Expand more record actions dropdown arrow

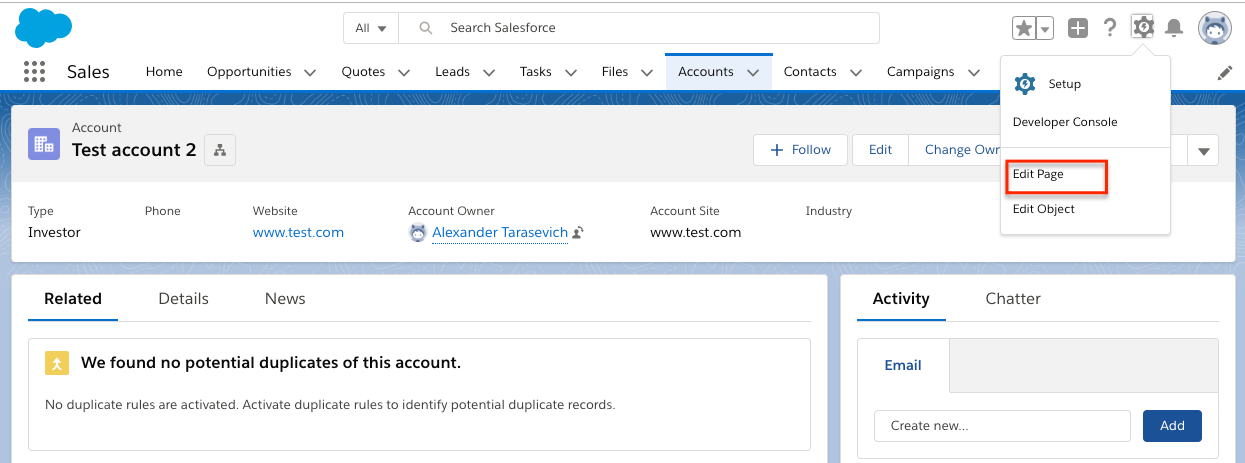(1203, 151)
